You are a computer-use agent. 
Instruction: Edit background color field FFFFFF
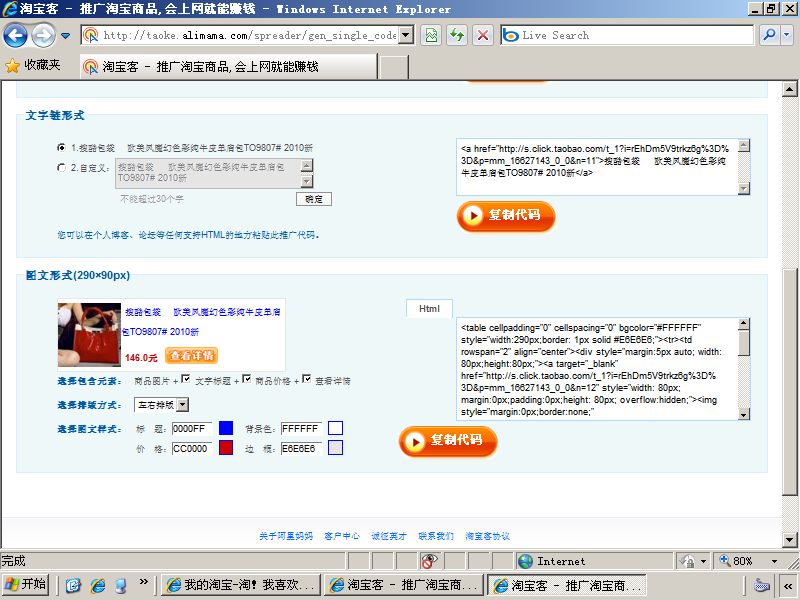301,429
